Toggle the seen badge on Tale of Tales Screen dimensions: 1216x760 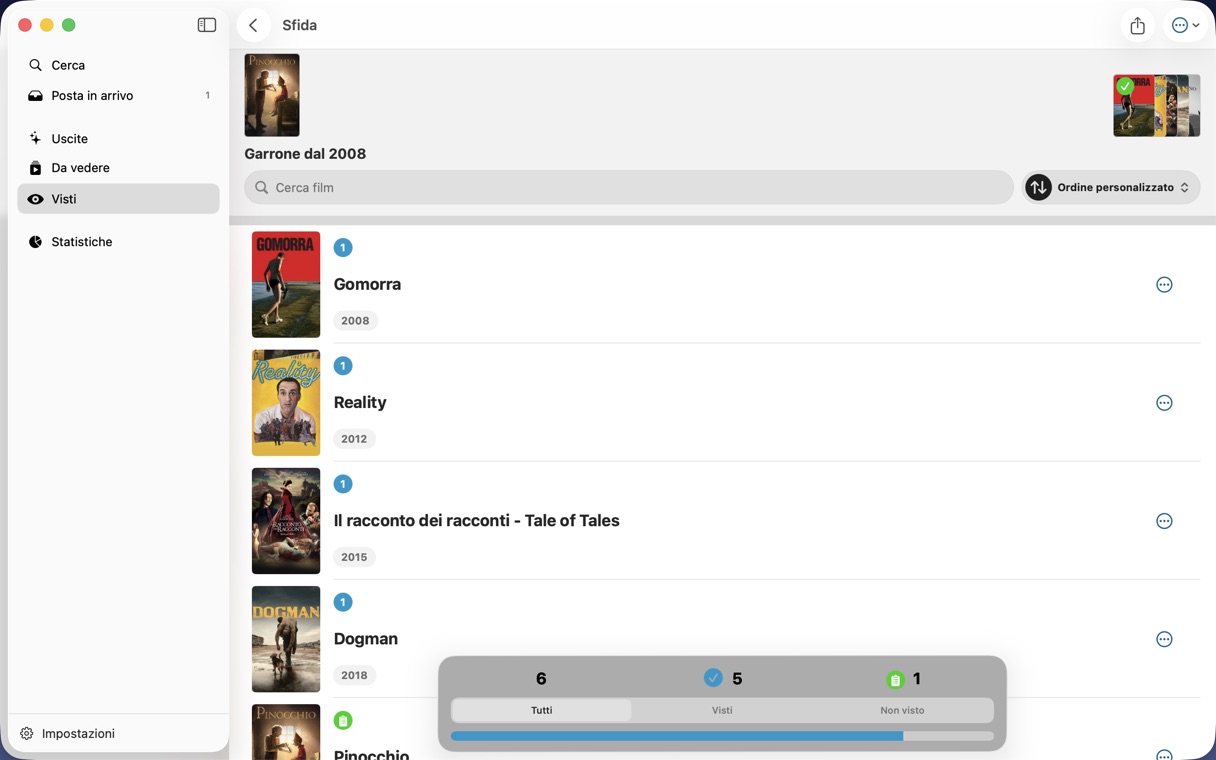click(x=343, y=484)
